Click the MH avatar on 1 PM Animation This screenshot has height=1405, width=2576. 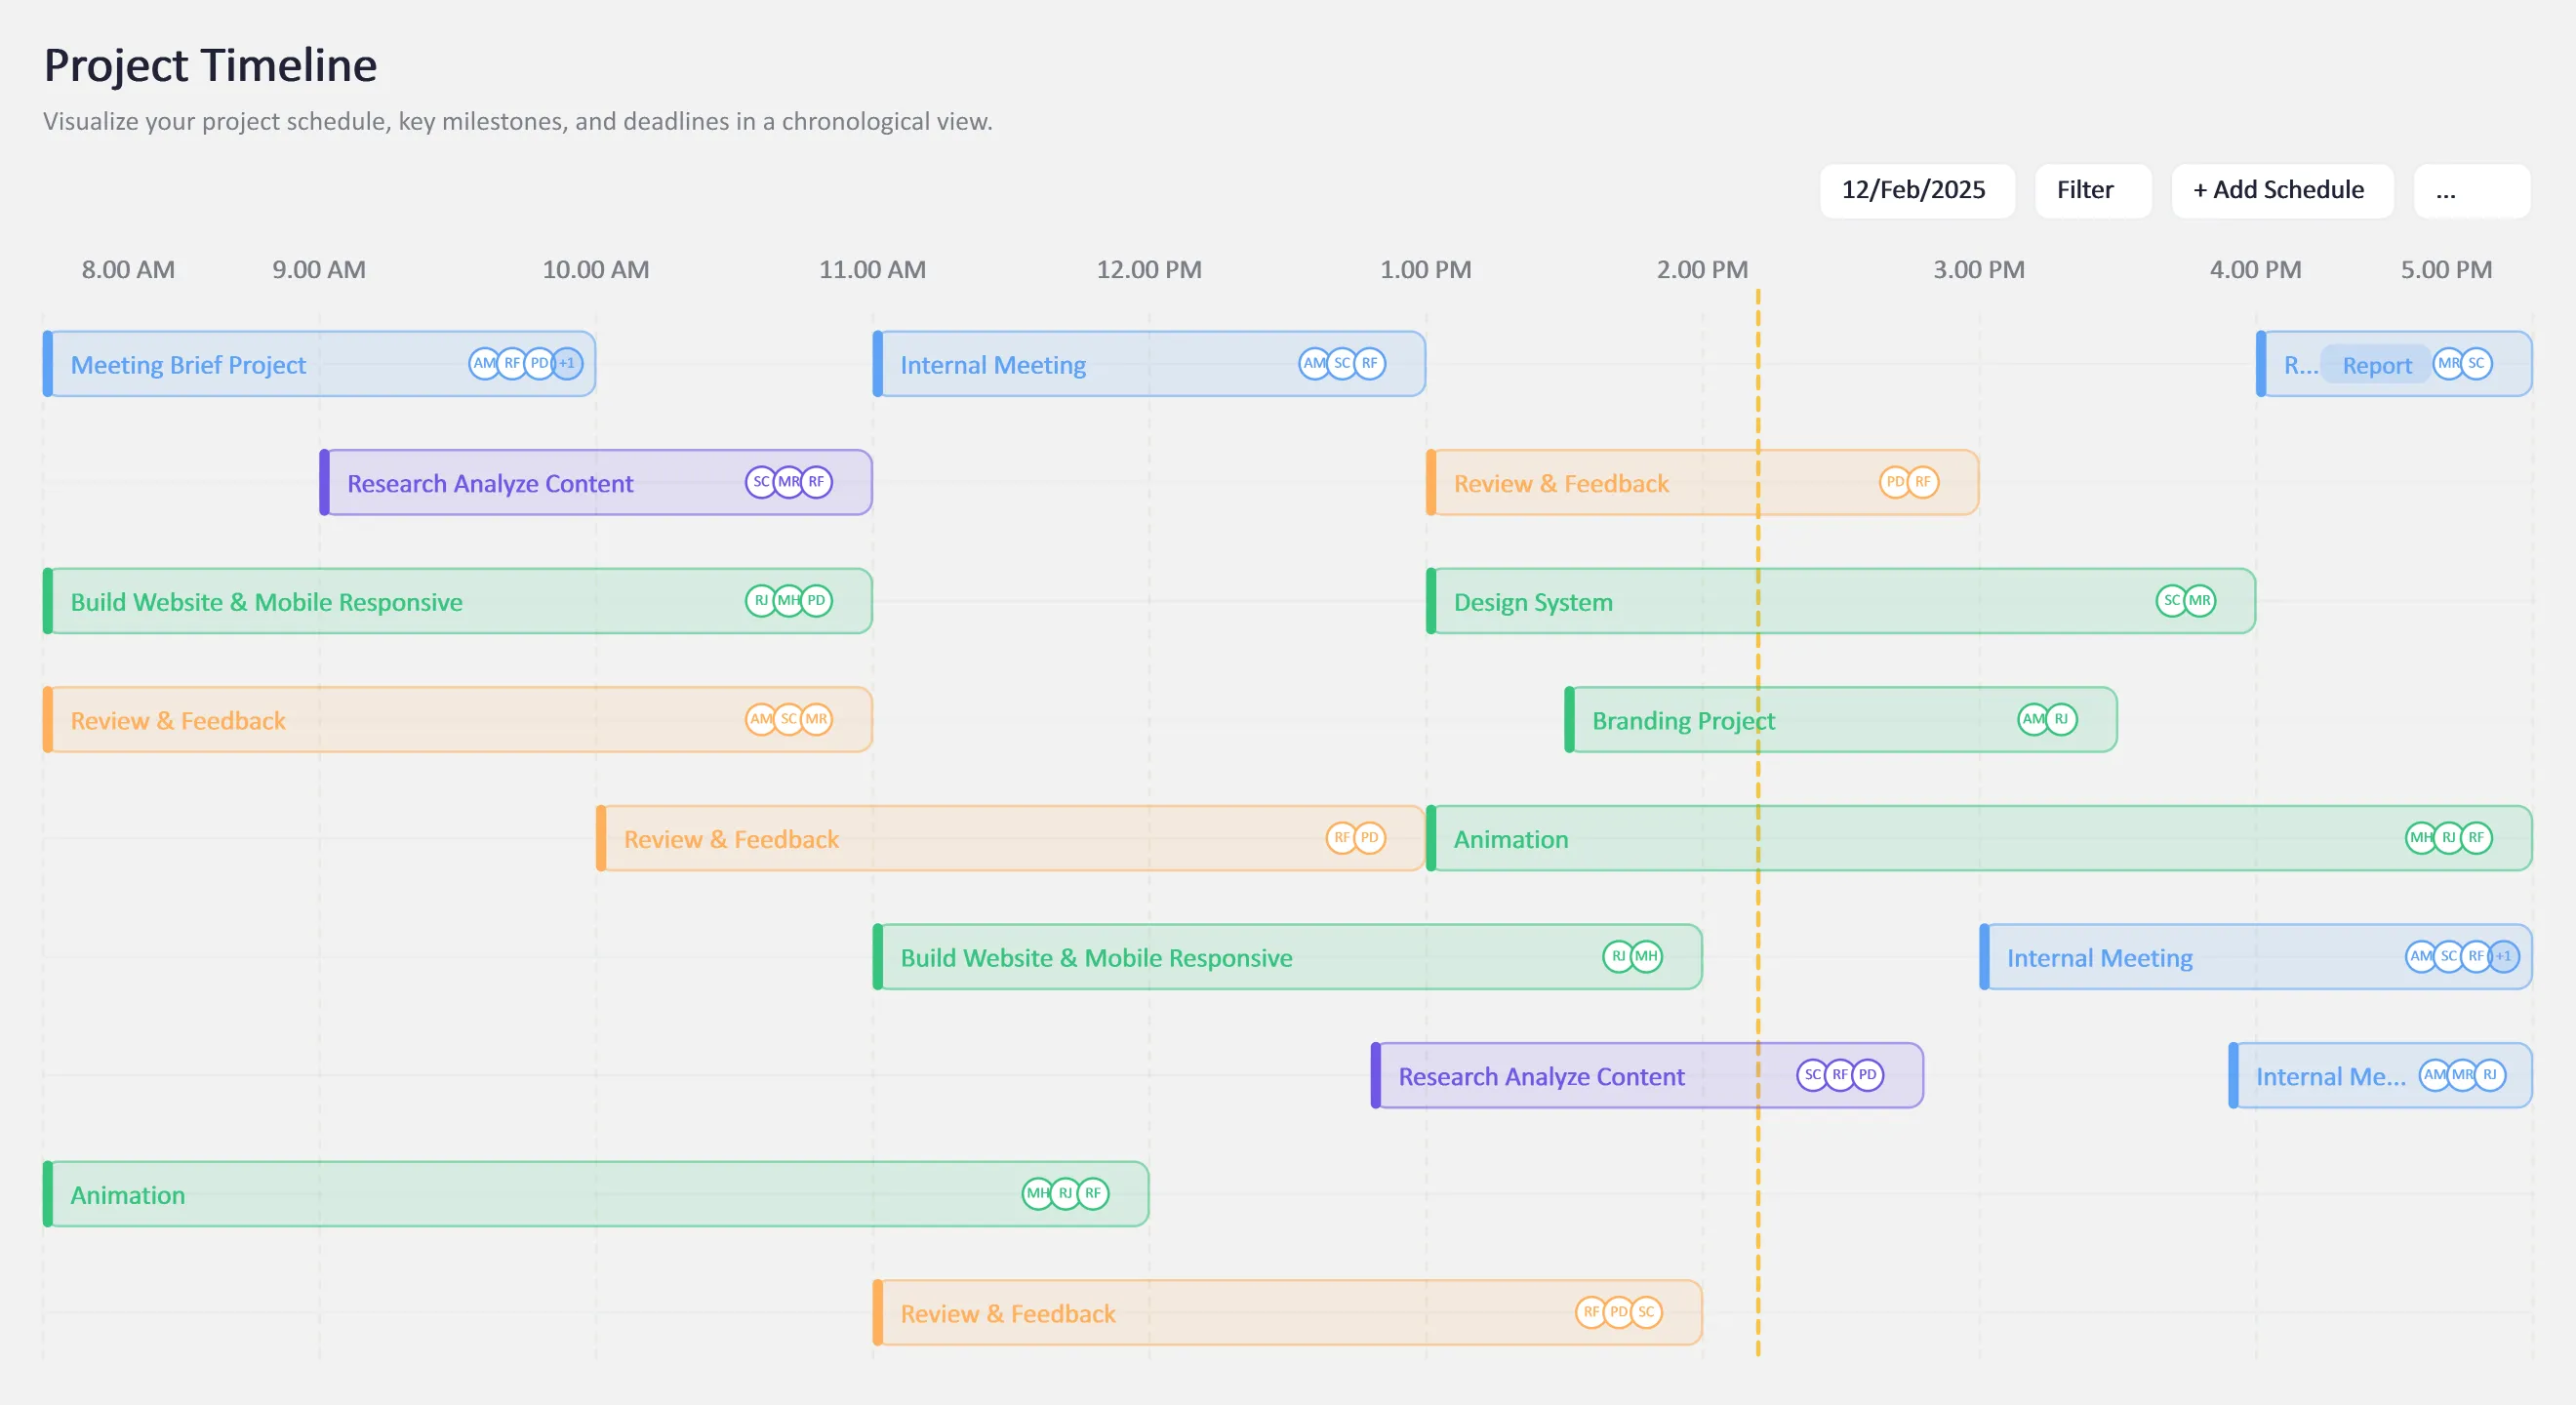click(2421, 838)
